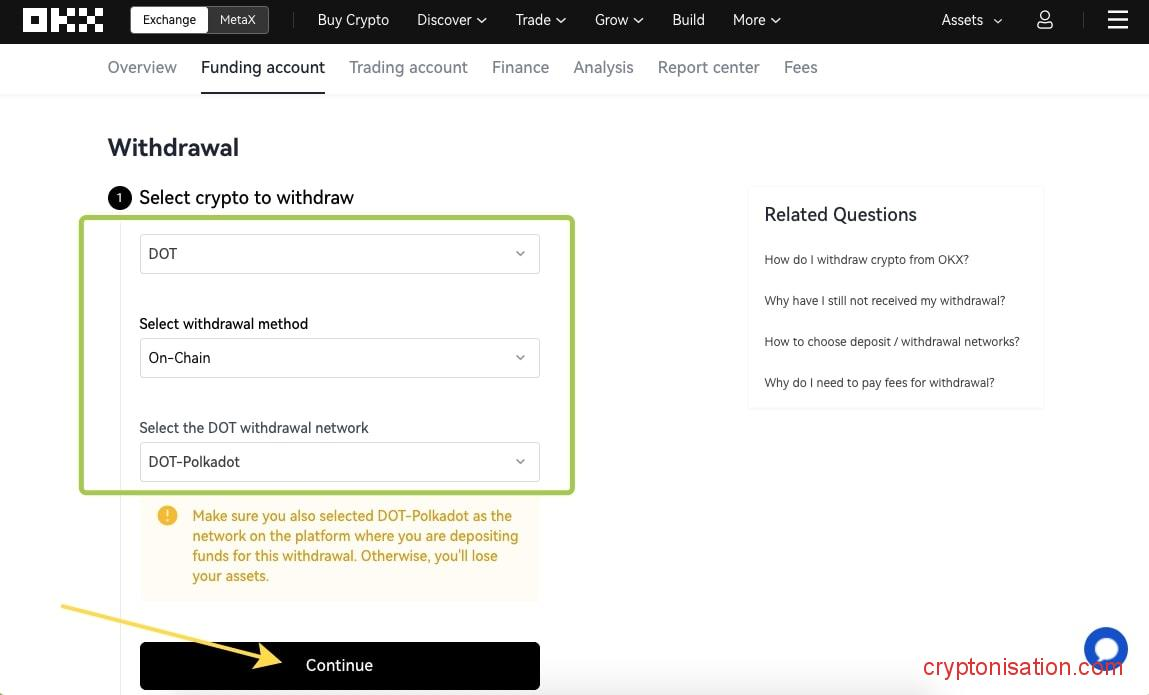Open the Assets dropdown menu

click(x=971, y=20)
